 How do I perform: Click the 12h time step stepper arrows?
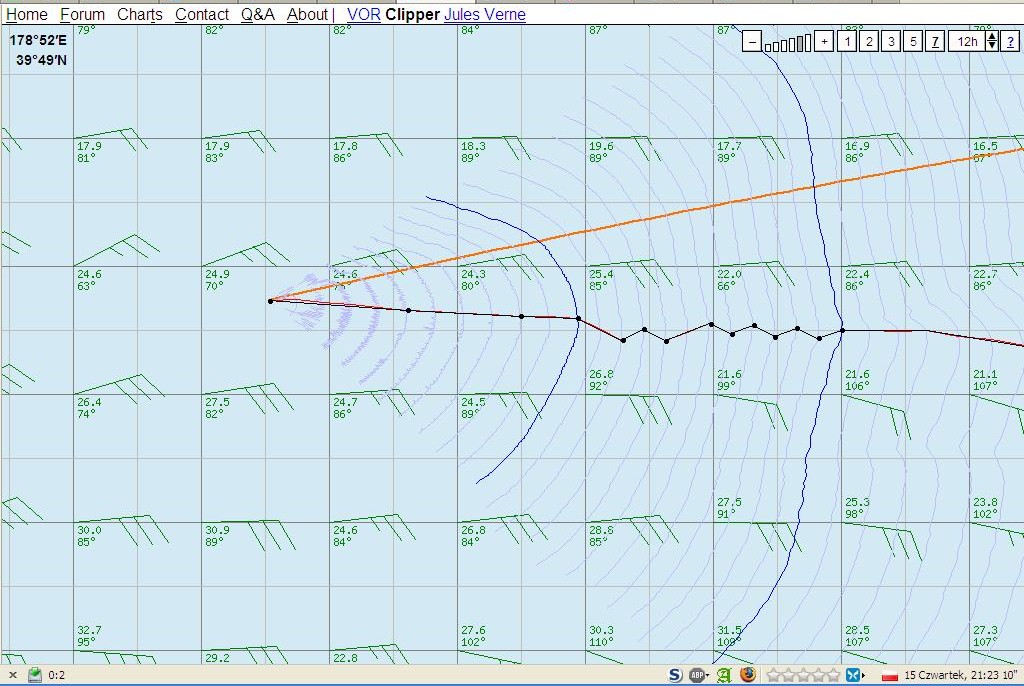pos(991,41)
